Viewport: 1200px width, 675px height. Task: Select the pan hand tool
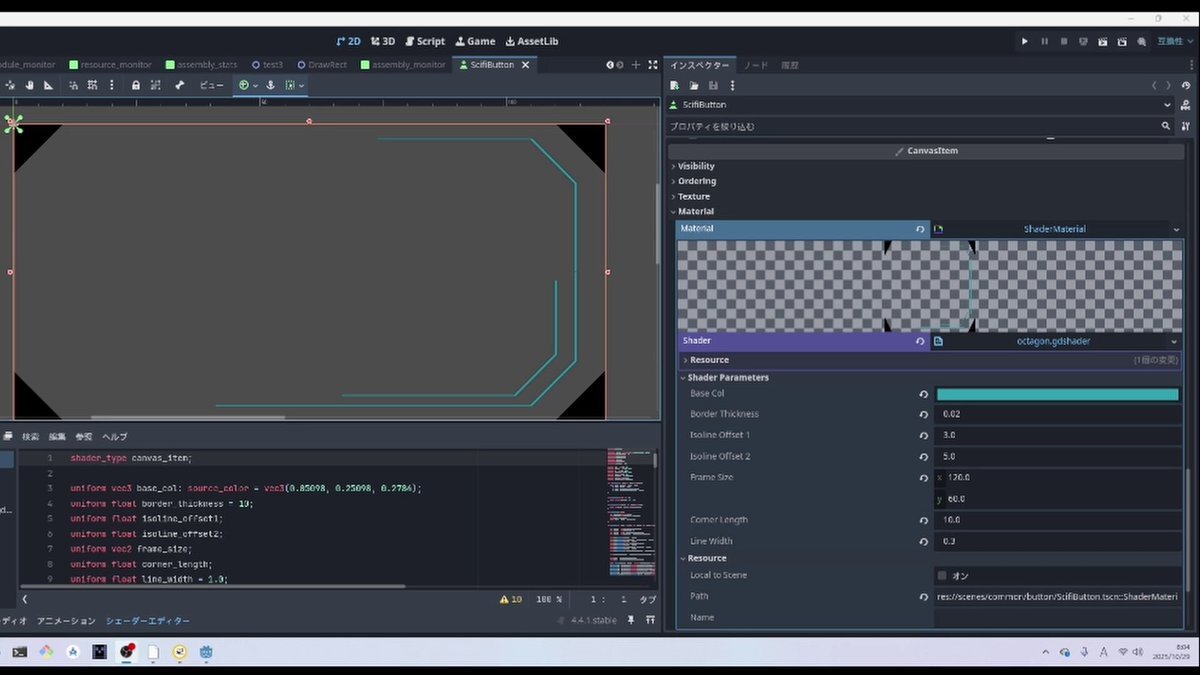[x=29, y=85]
